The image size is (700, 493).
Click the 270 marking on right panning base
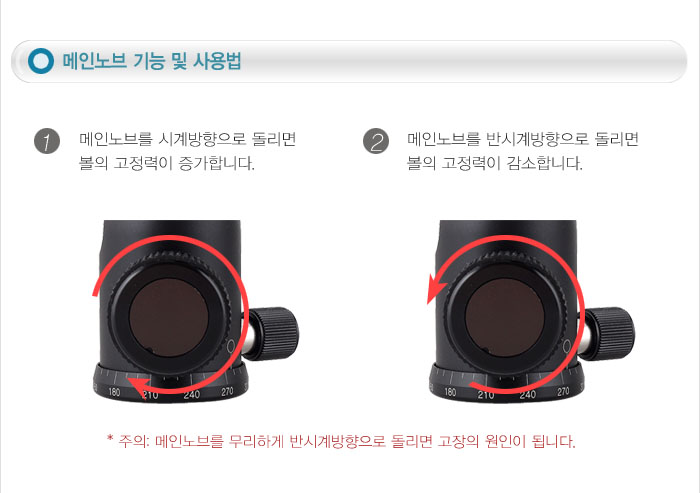pyautogui.click(x=563, y=391)
